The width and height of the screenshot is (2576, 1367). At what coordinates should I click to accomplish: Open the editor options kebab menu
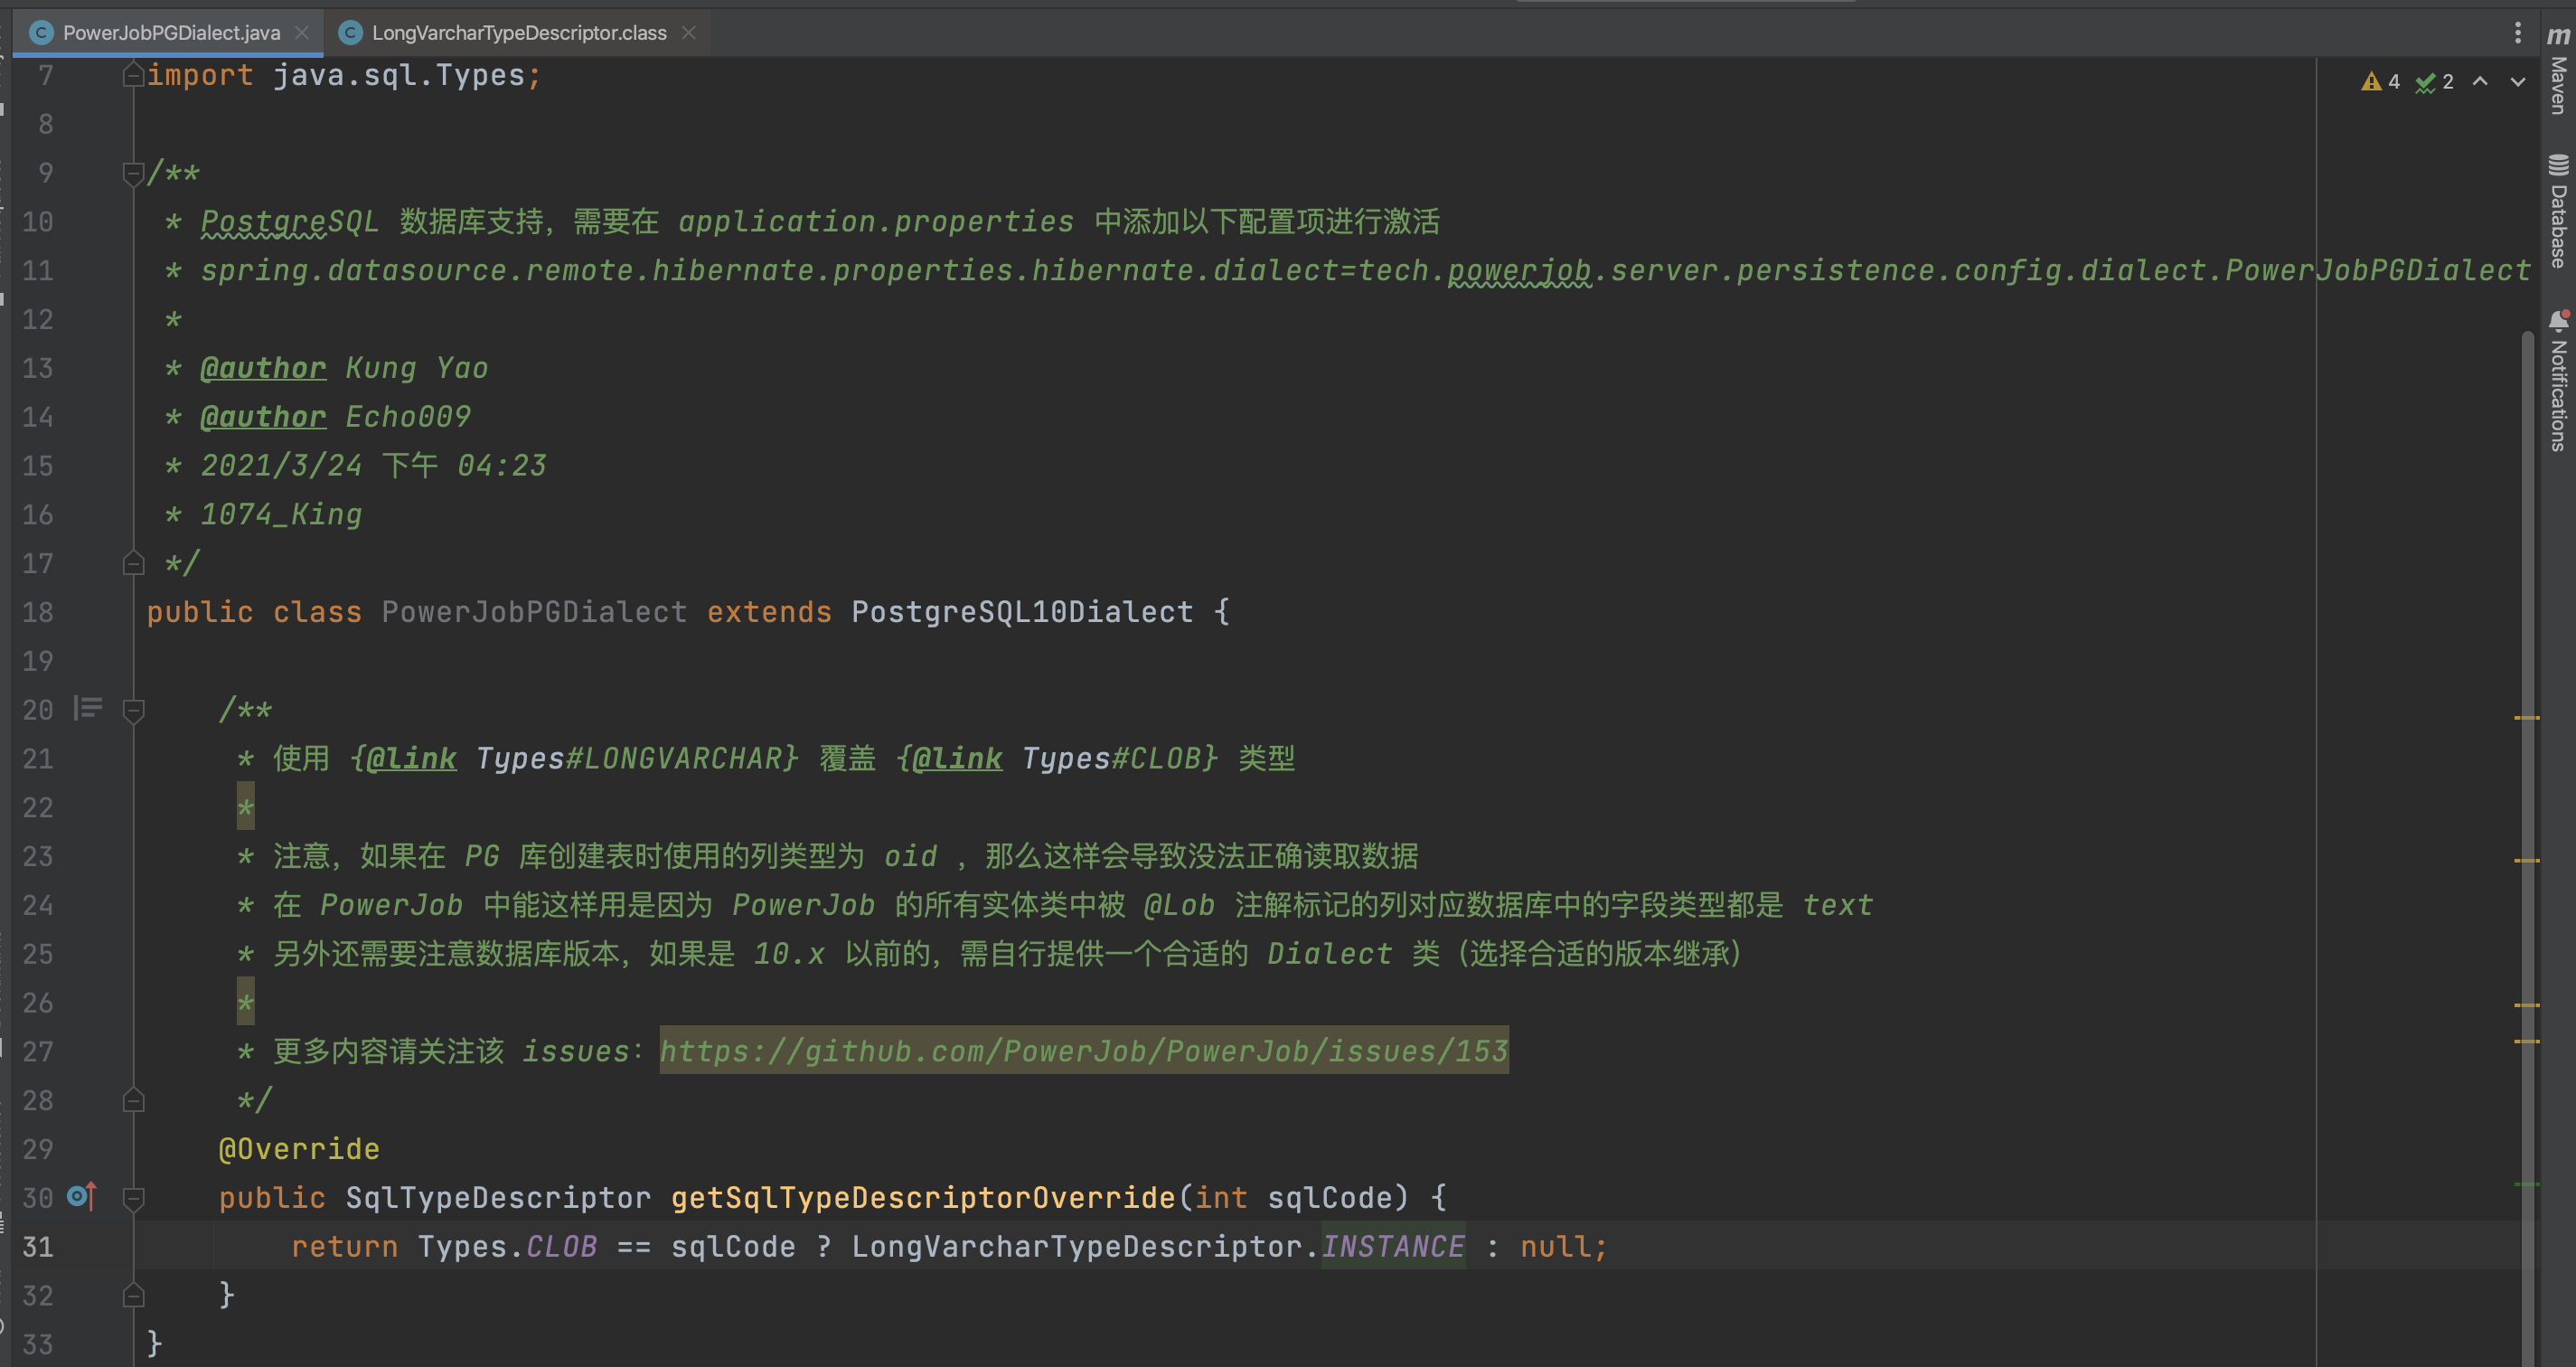tap(2519, 32)
